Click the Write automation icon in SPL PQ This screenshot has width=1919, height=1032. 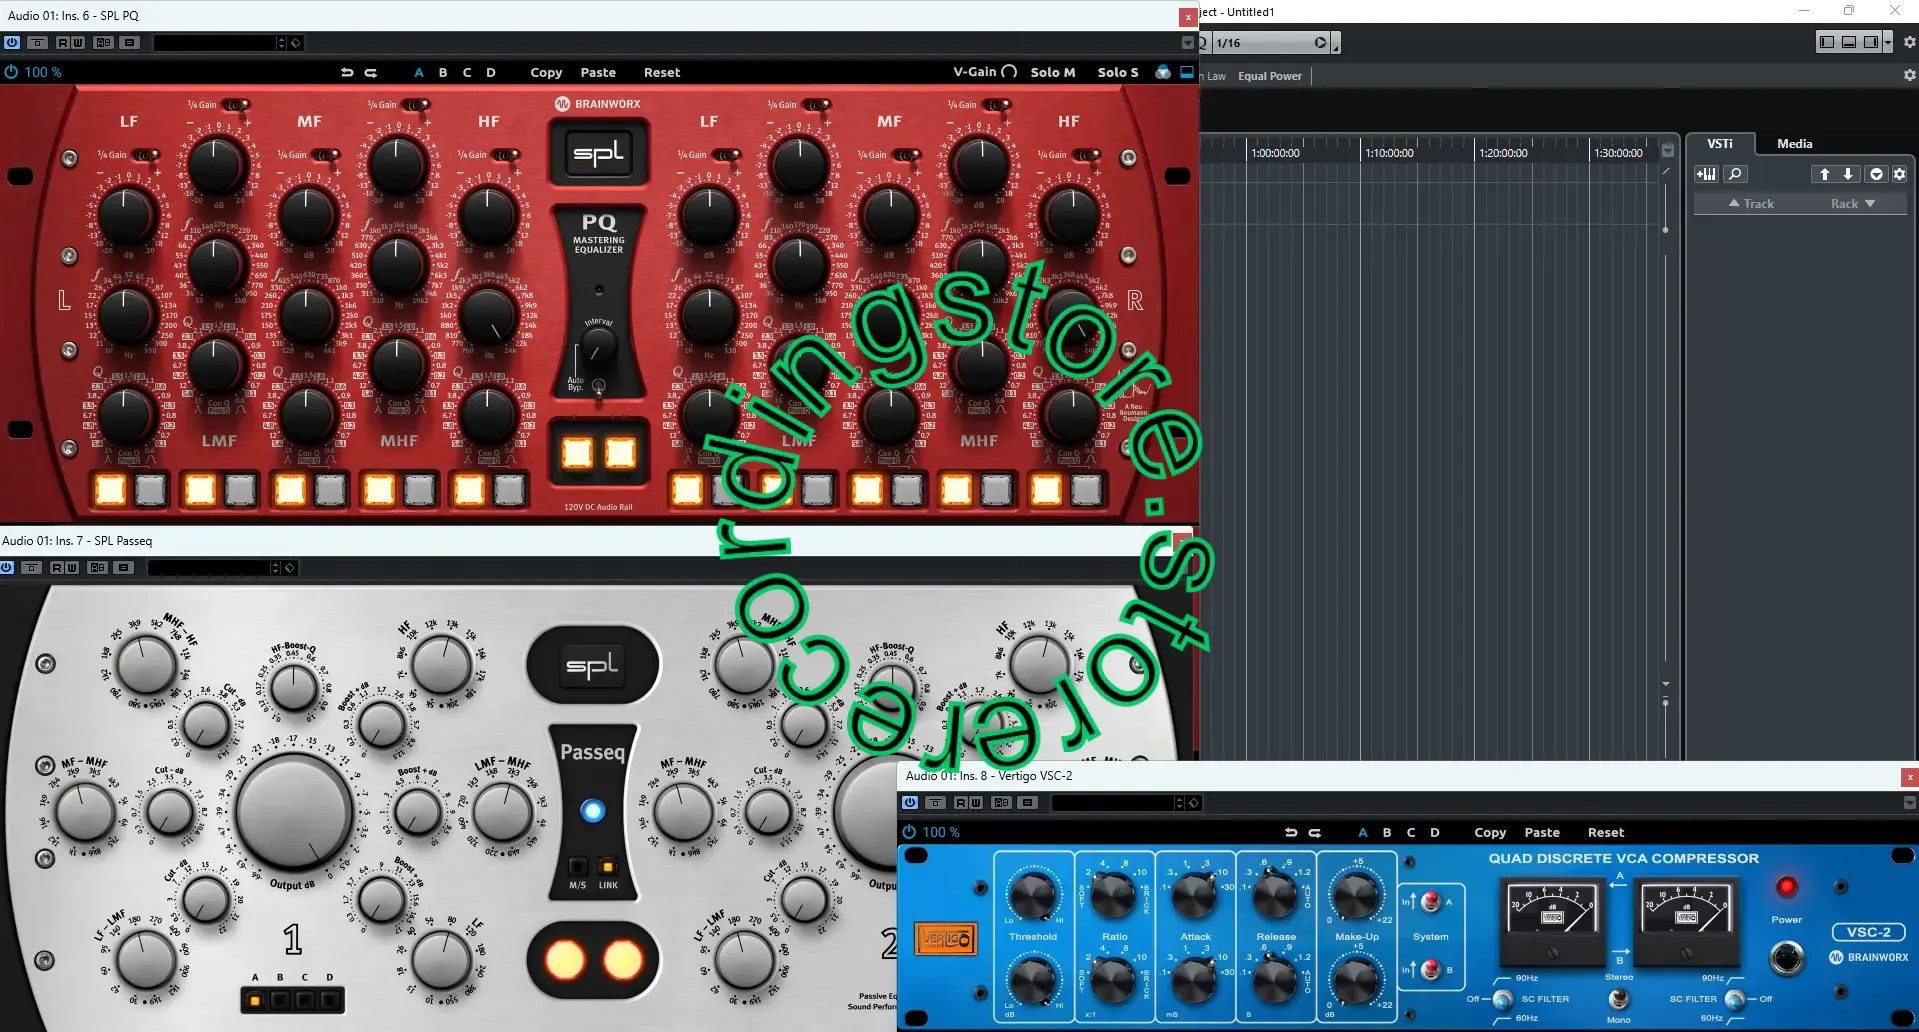click(x=77, y=43)
